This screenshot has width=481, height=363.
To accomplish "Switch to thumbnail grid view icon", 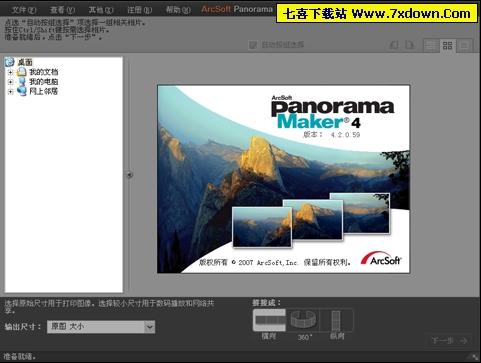I will tap(447, 46).
